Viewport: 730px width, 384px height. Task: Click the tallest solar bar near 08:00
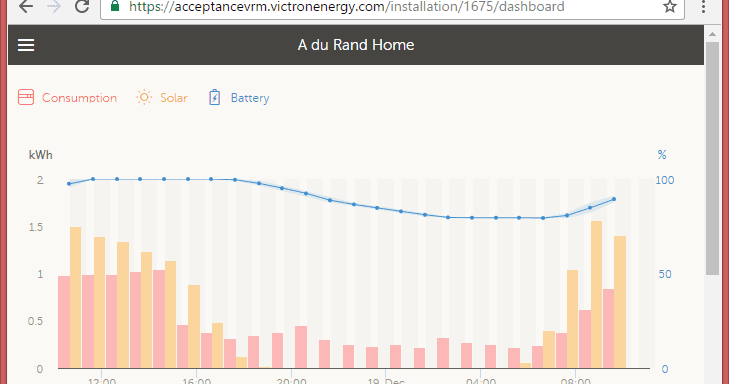596,295
